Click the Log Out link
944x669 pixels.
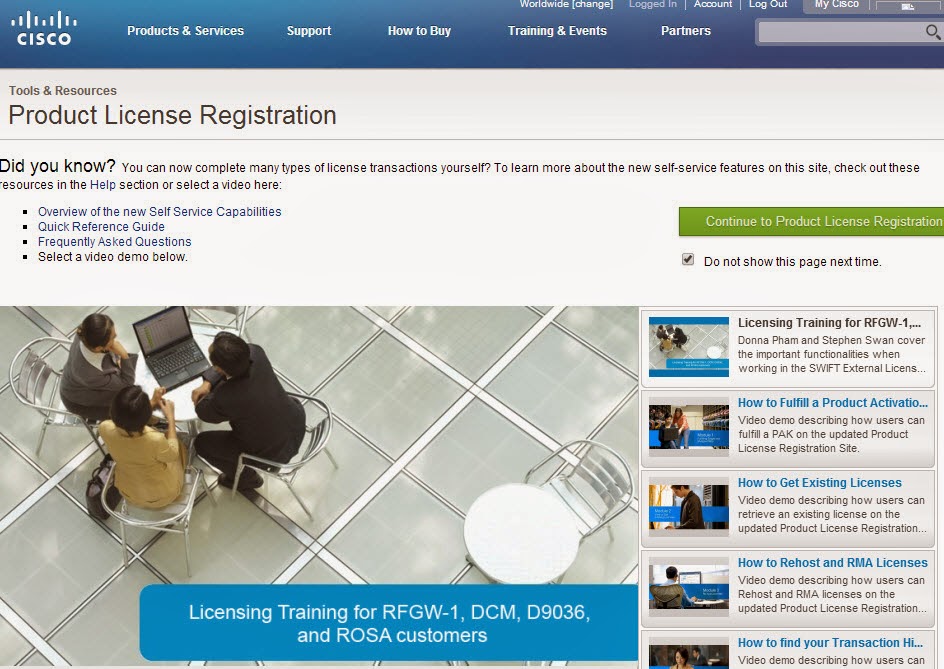pos(768,4)
